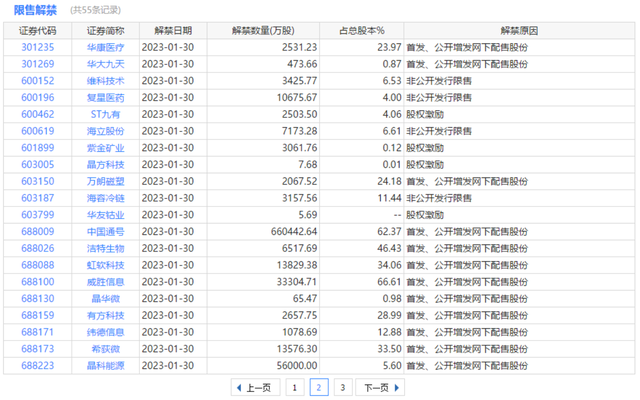640x400 pixels.
Task: Open stock code 688088
Action: point(38,265)
